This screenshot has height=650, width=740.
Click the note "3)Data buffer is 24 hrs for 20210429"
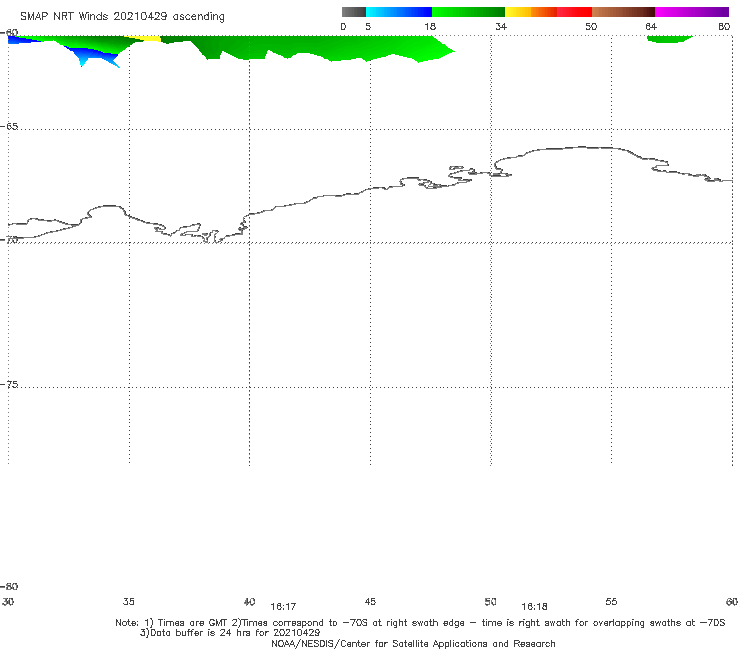tap(230, 633)
